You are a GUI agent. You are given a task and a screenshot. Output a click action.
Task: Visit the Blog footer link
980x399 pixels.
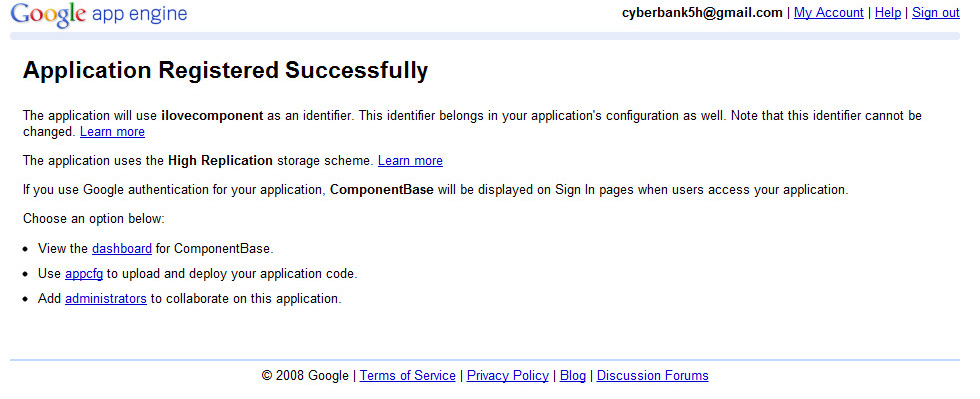click(573, 375)
